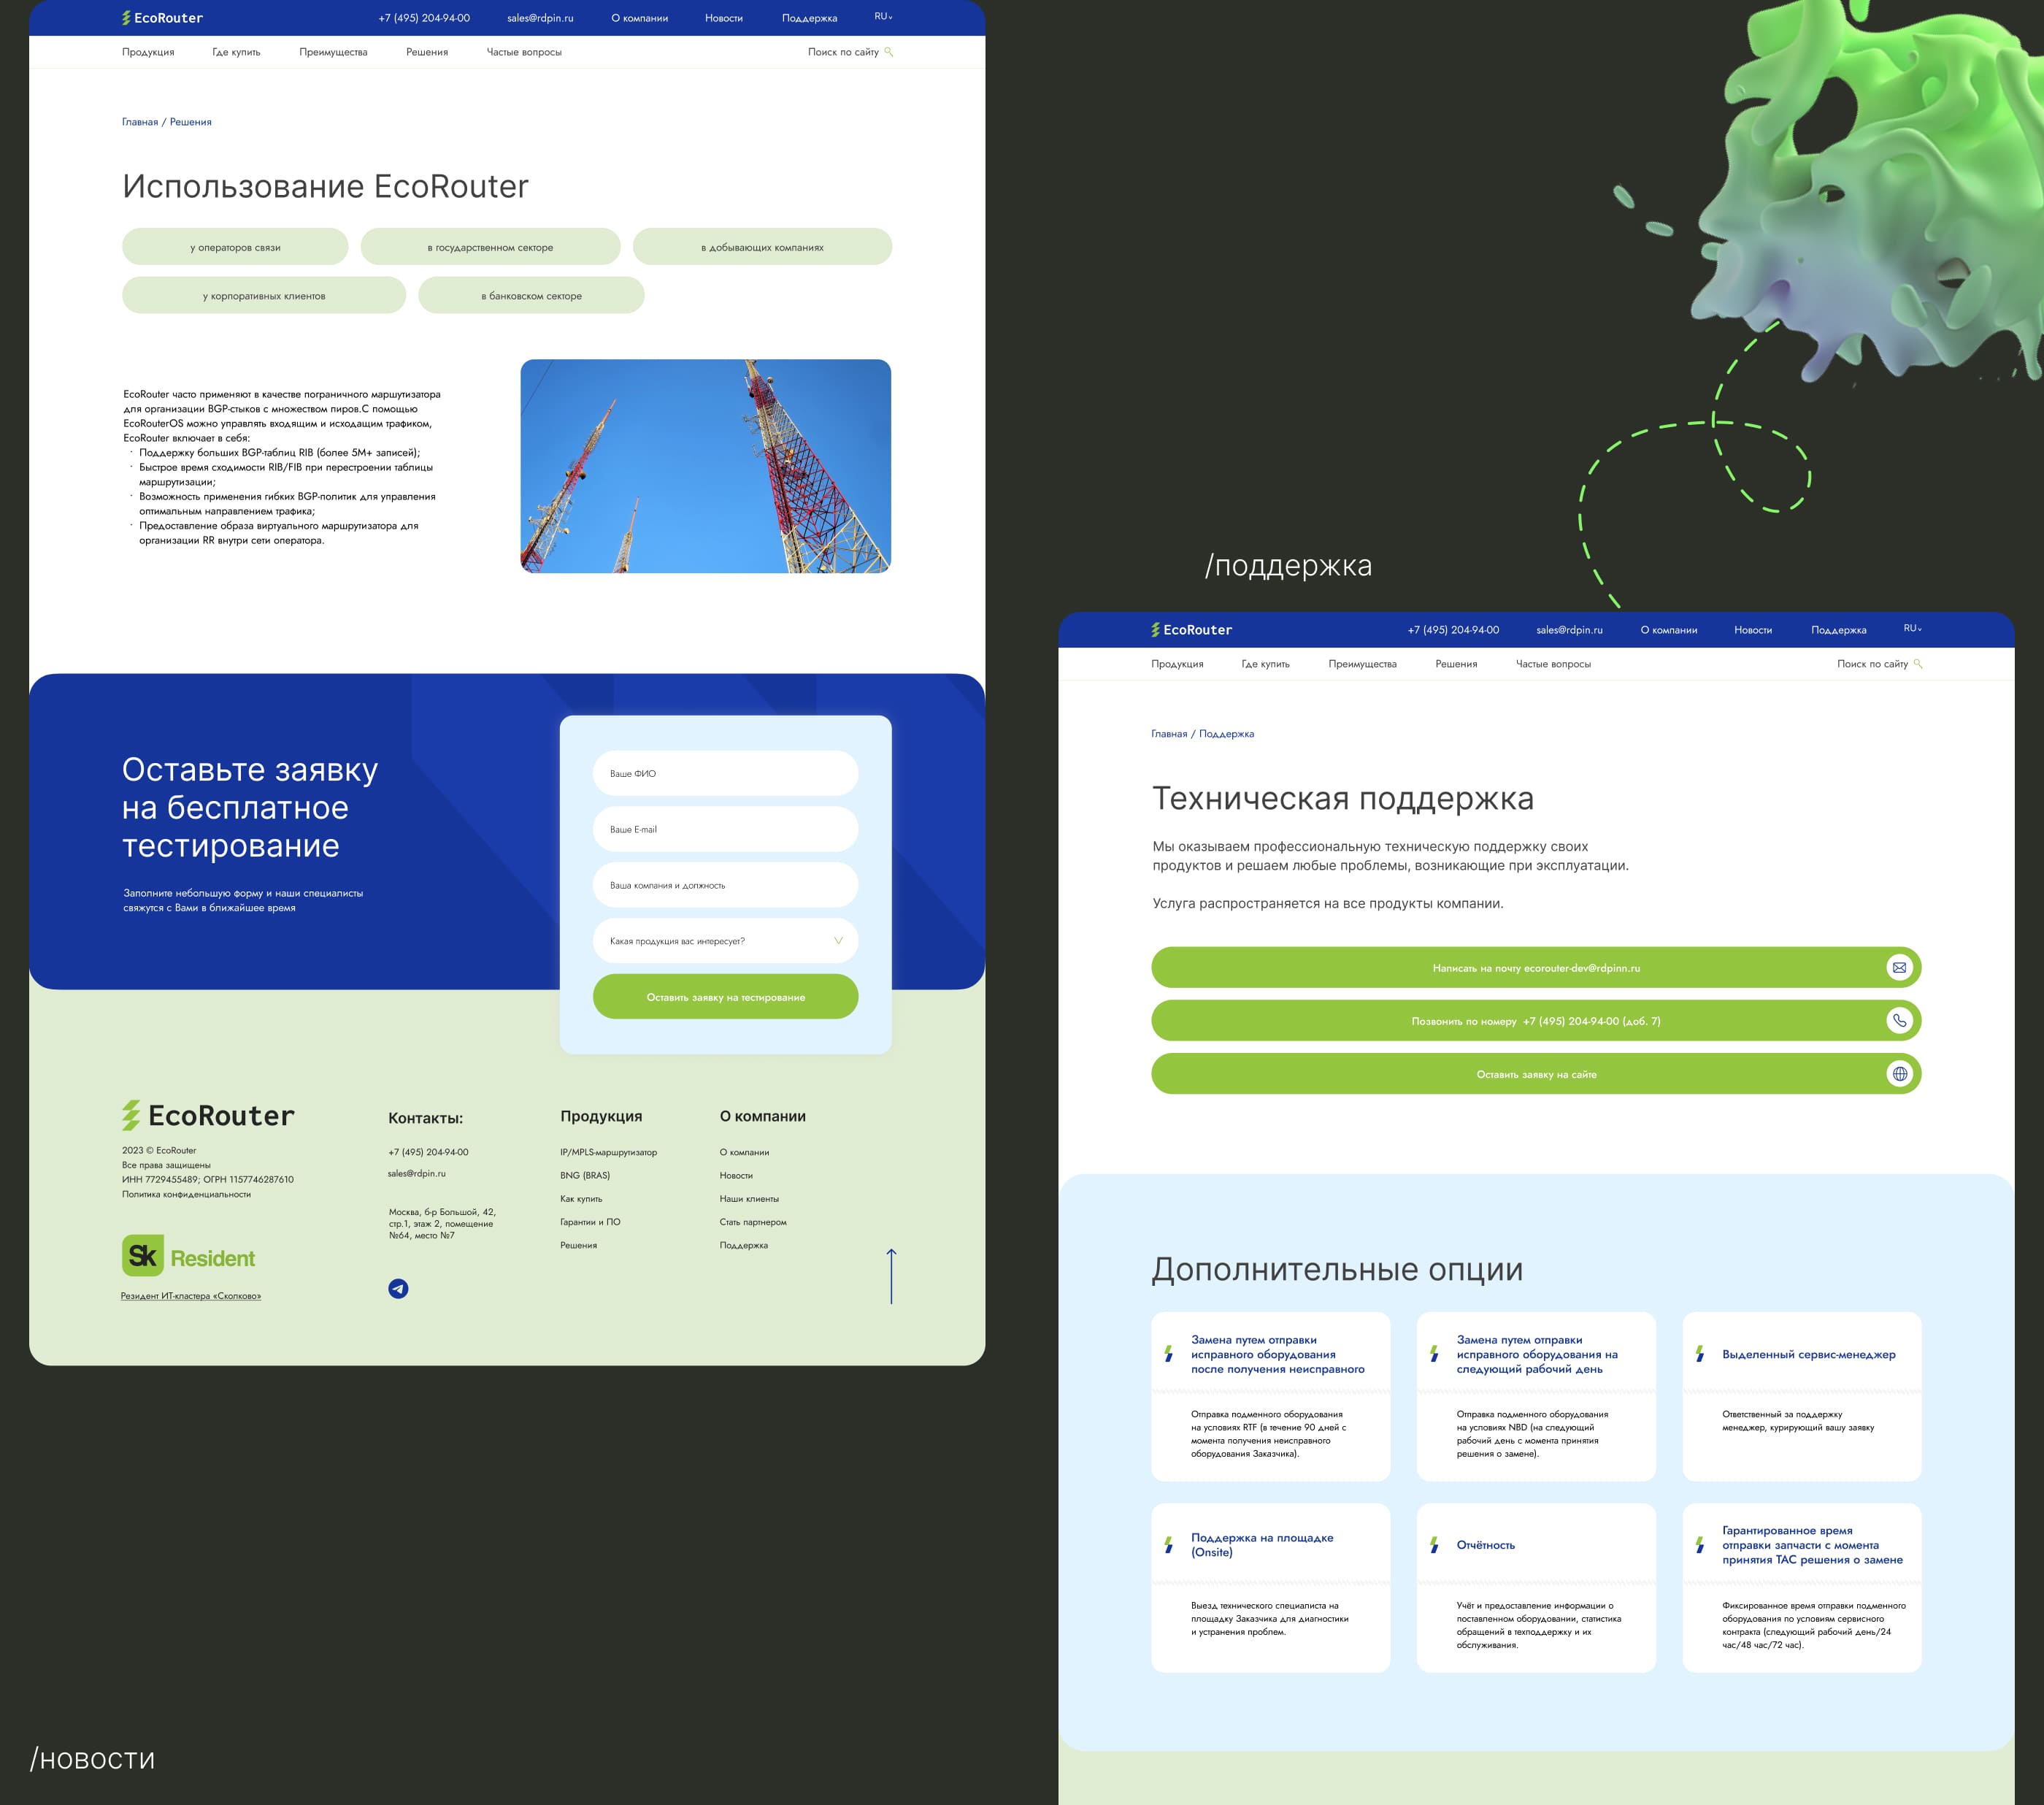
Task: Click envelope icon on email support button
Action: (1899, 967)
